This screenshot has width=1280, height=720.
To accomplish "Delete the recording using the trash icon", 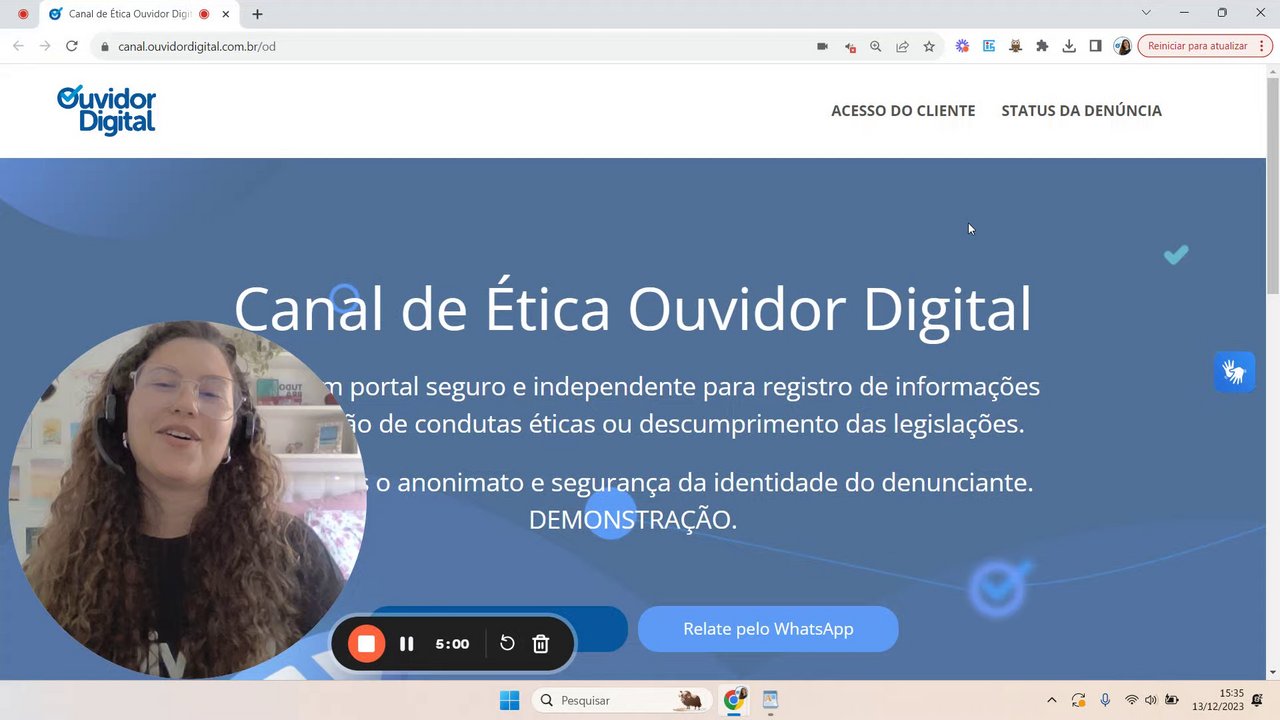I will [541, 644].
